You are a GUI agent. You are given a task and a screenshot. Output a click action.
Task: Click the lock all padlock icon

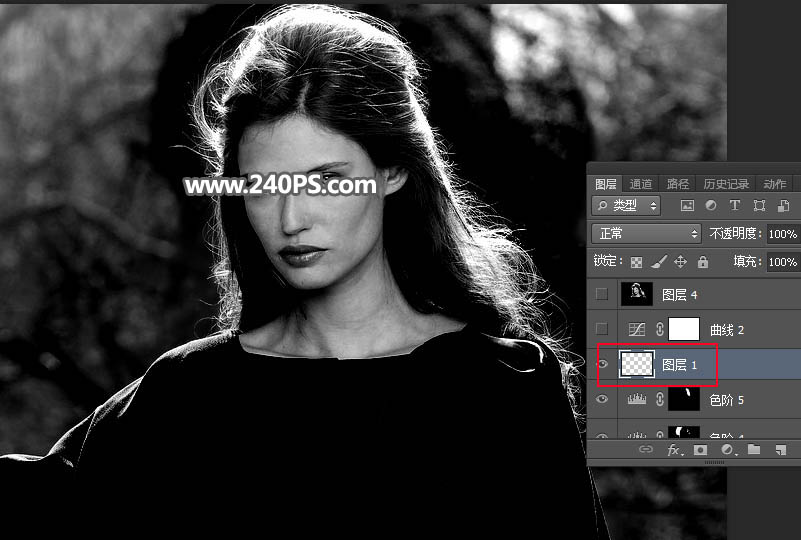pyautogui.click(x=702, y=262)
